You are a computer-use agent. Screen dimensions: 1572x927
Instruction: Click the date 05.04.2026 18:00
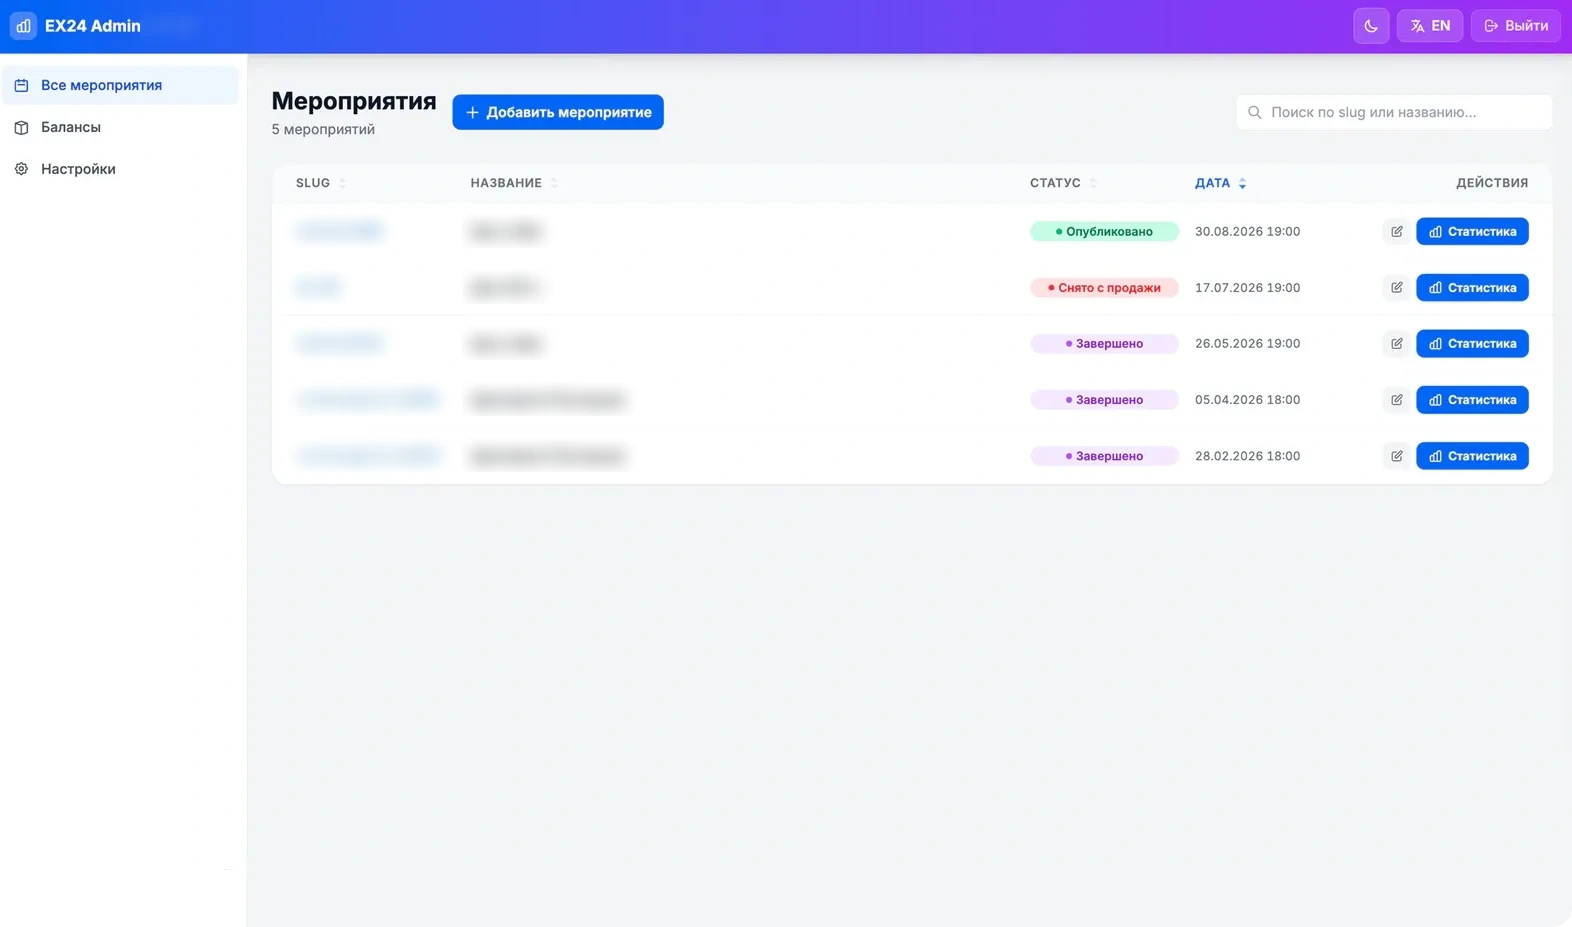tap(1247, 399)
